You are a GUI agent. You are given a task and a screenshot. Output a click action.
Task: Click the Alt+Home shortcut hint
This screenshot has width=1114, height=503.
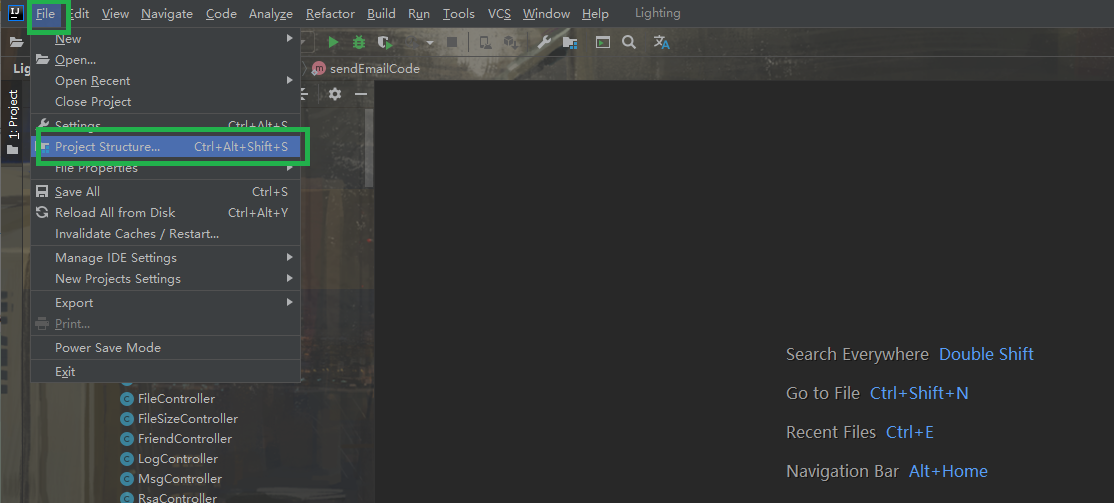948,471
